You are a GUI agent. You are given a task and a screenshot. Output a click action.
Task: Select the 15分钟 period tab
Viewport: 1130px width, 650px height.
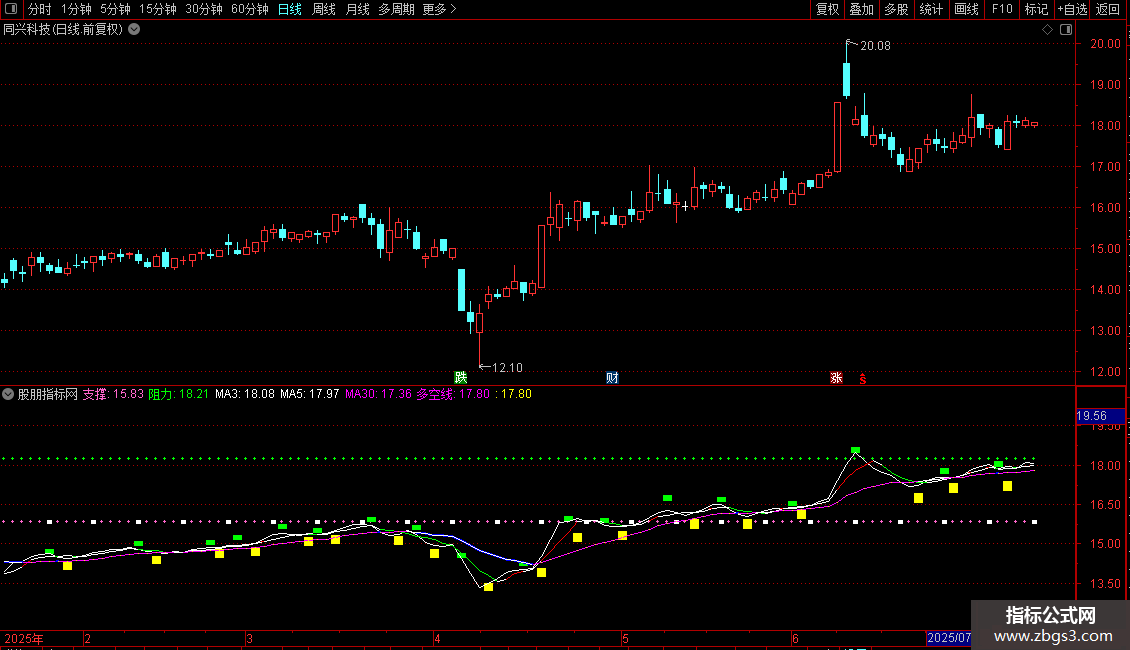[x=158, y=9]
